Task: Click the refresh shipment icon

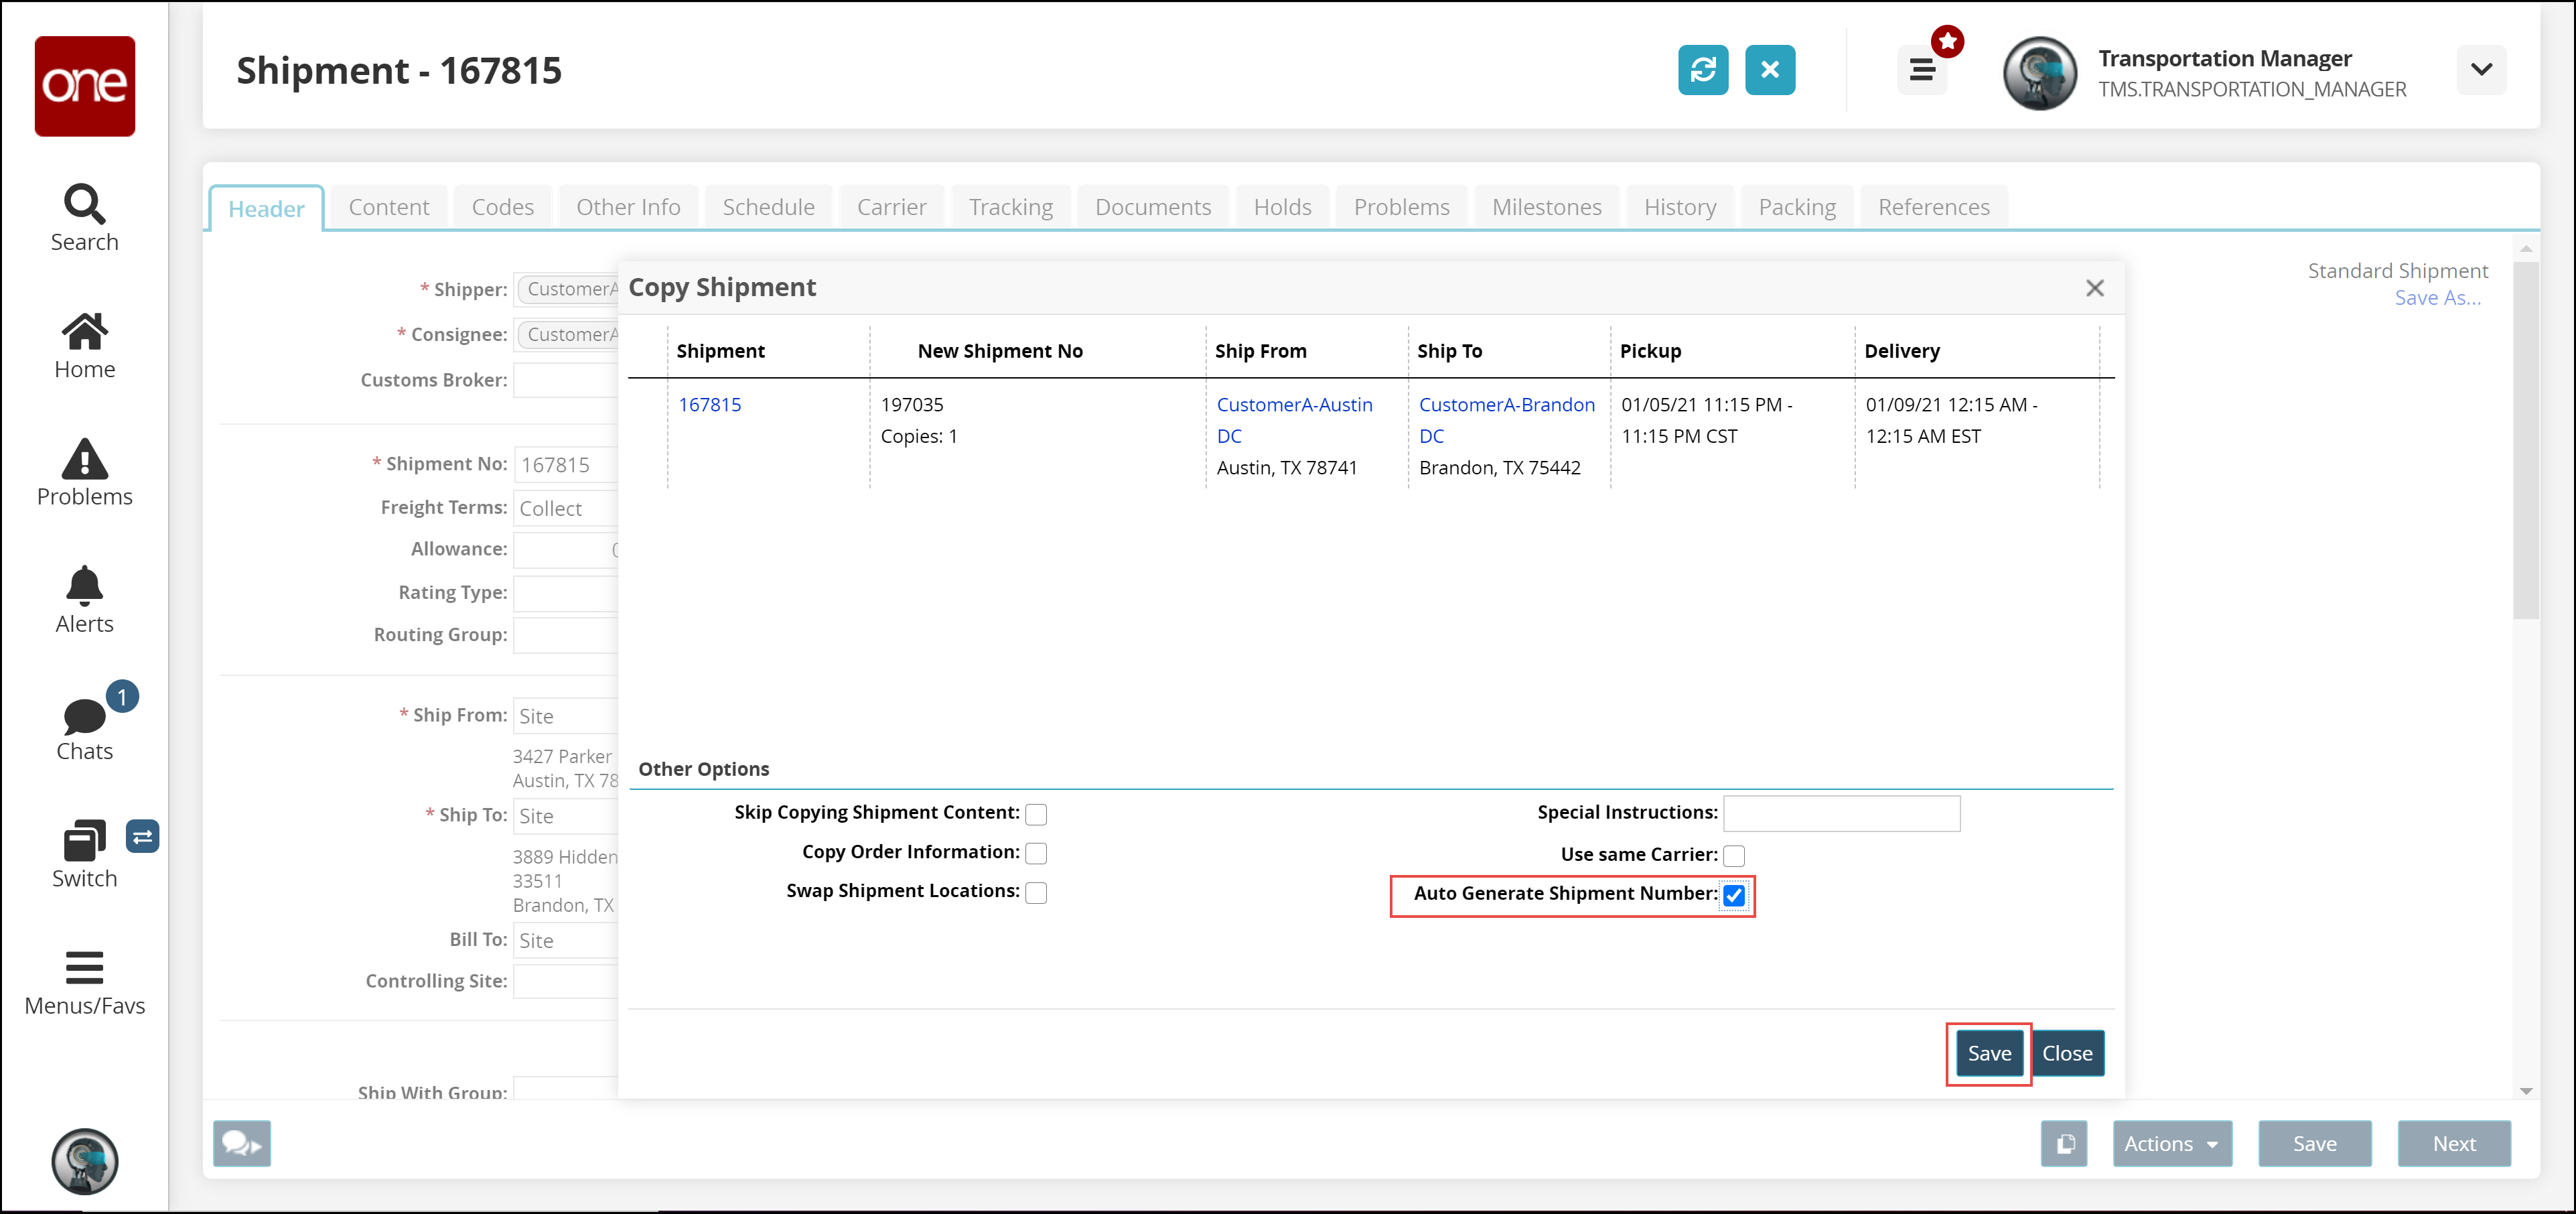Action: pyautogui.click(x=1702, y=70)
